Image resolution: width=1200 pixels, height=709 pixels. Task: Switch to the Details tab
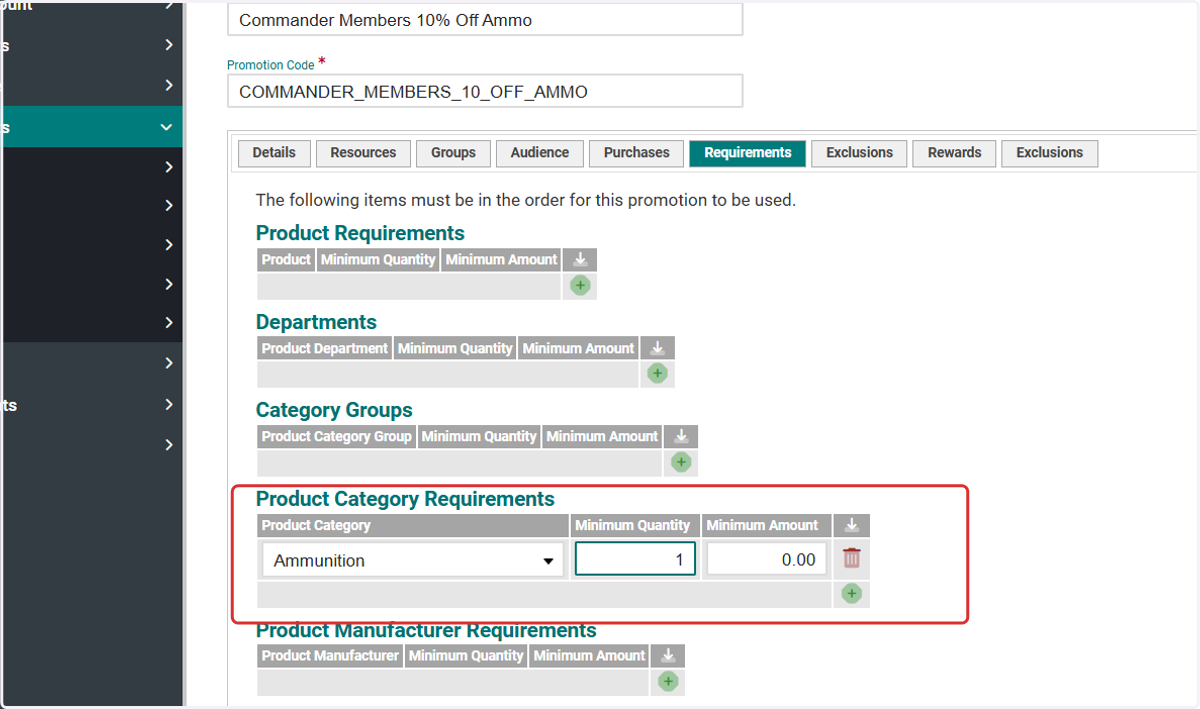coord(274,153)
